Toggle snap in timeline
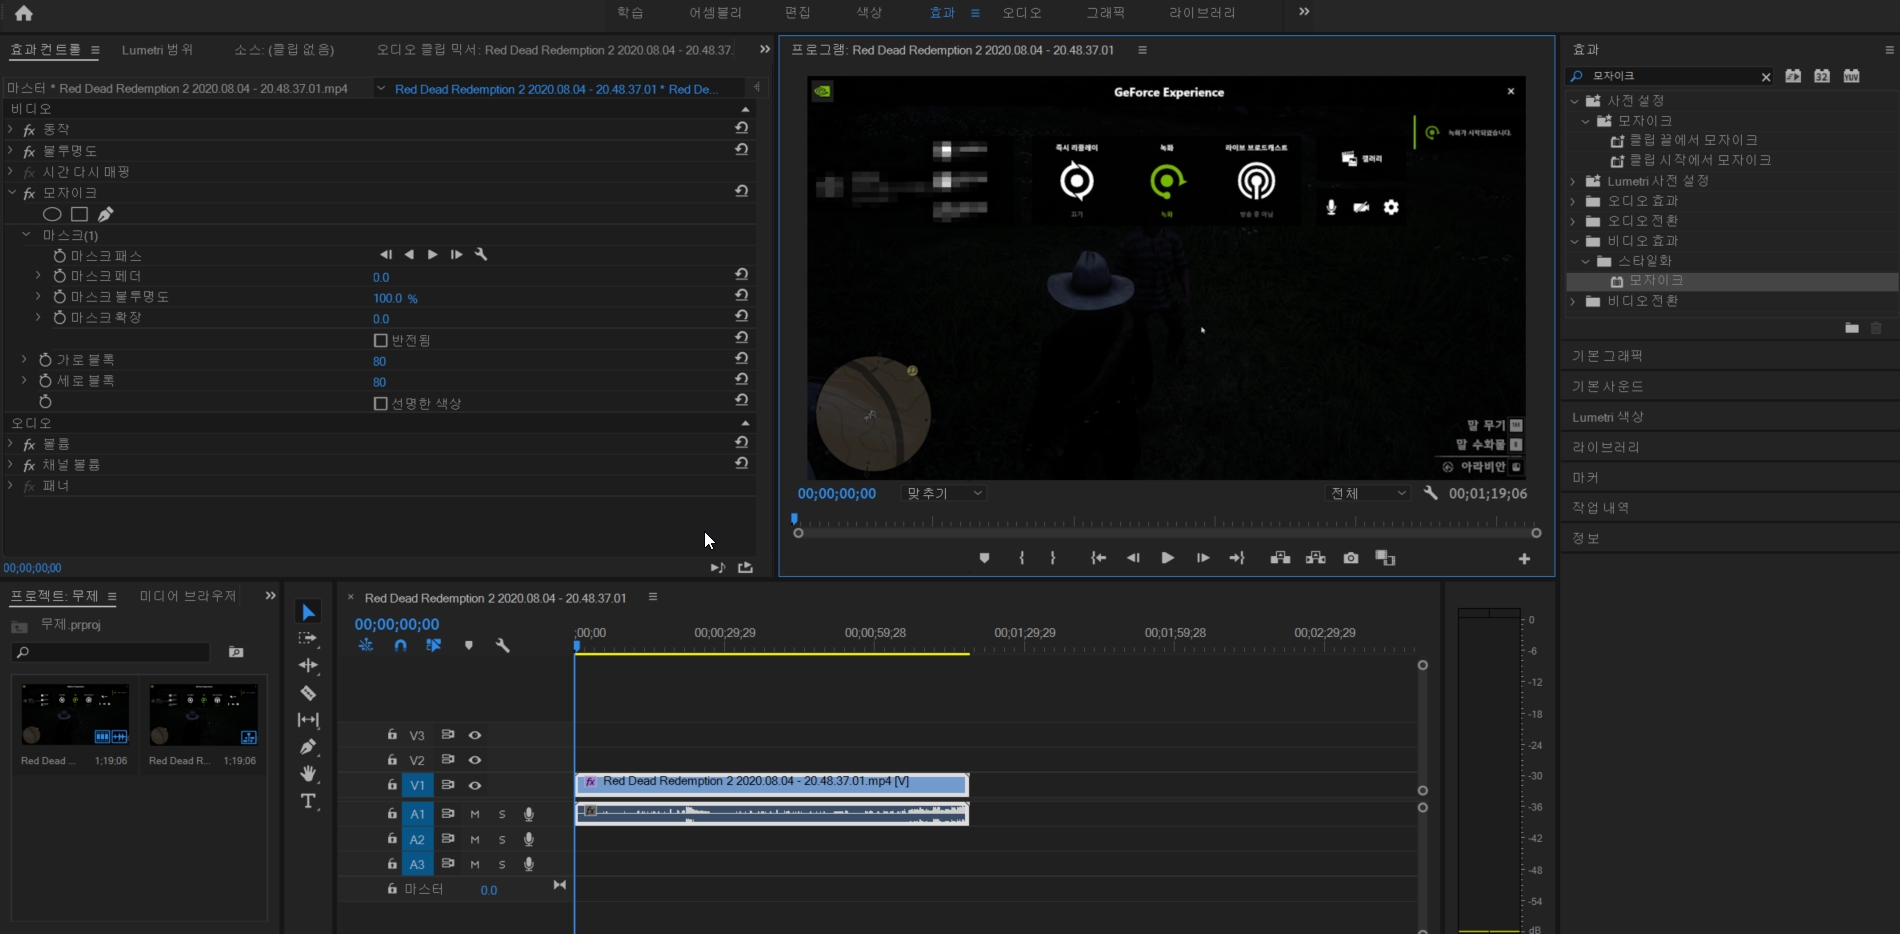The width and height of the screenshot is (1900, 934). click(x=400, y=646)
